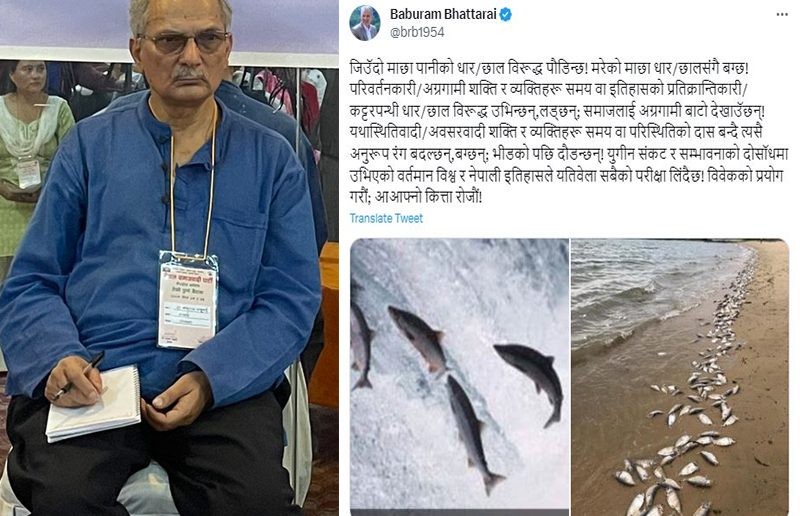Click the pen held in the man's hand
The width and height of the screenshot is (800, 516).
point(79,375)
